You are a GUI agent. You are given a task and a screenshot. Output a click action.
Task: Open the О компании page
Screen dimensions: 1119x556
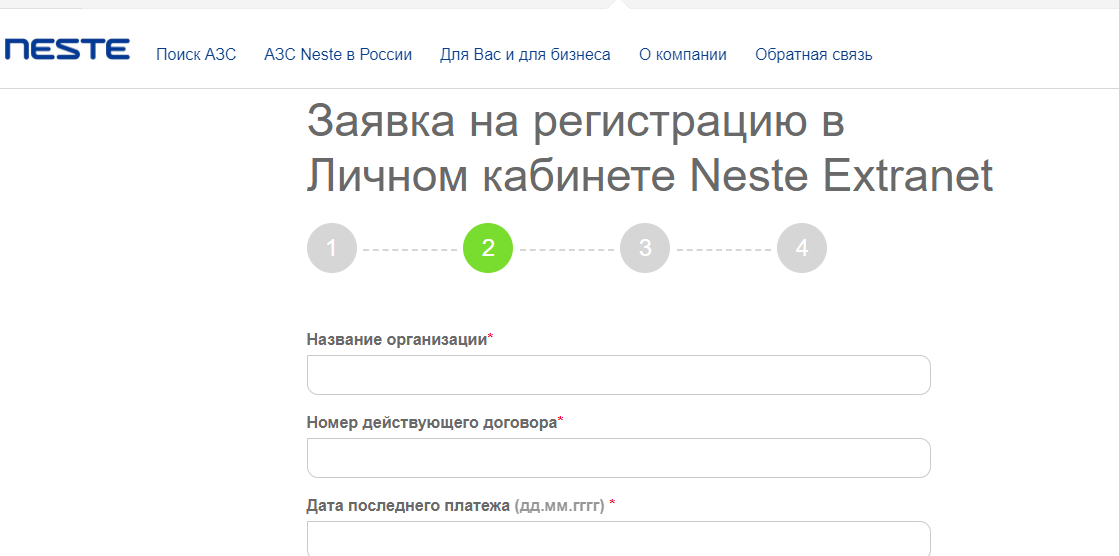683,55
